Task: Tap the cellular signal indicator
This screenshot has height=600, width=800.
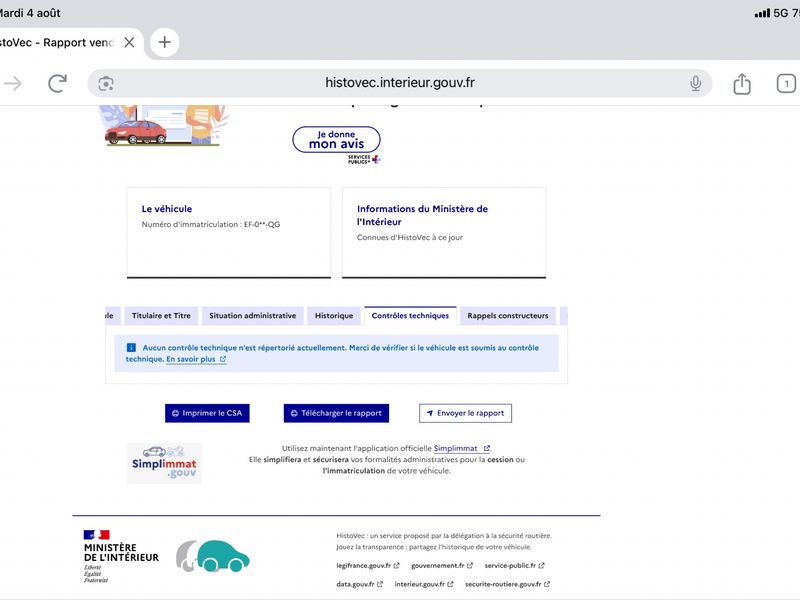Action: 762,13
